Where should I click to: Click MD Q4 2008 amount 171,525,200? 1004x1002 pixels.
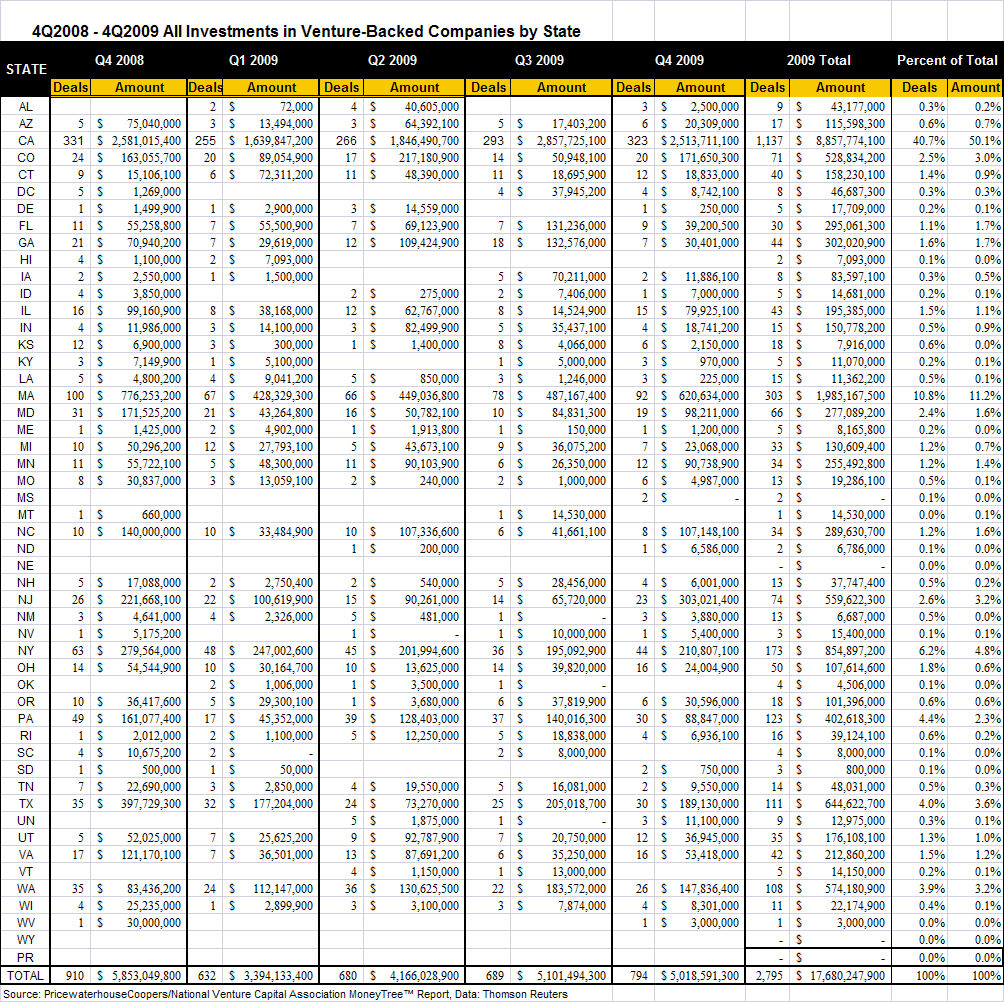tap(150, 412)
